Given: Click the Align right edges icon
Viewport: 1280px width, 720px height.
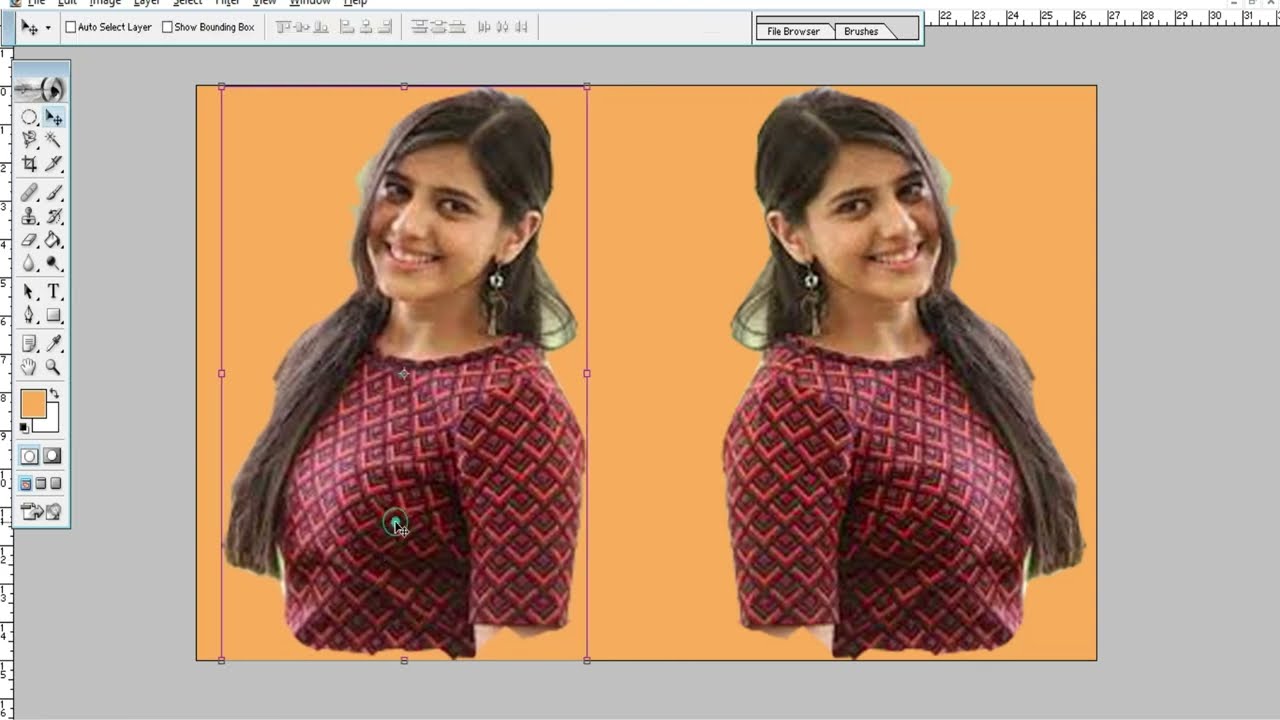Looking at the screenshot, I should [383, 27].
